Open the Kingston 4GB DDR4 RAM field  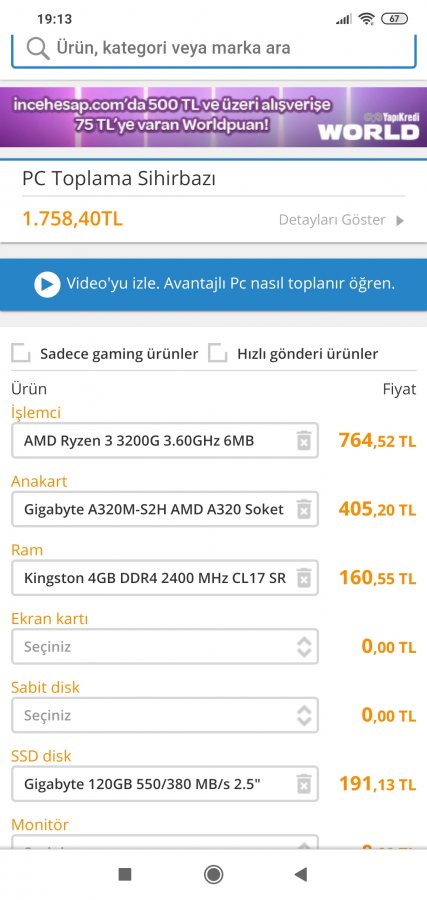pyautogui.click(x=165, y=578)
